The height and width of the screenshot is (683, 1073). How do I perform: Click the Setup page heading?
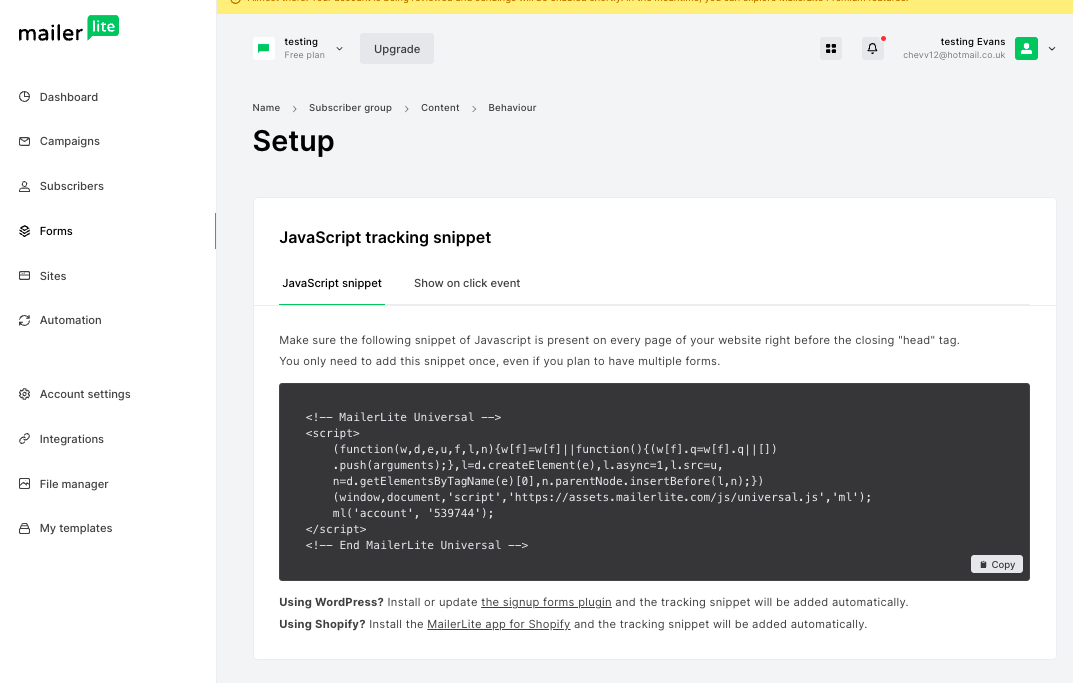tap(294, 141)
